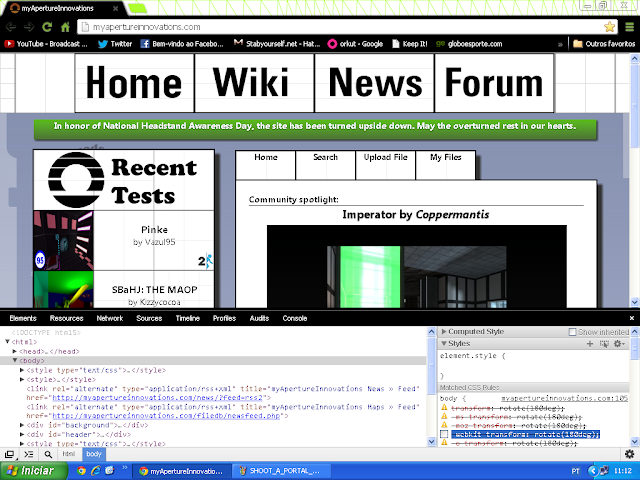Open the Search tab on the site

325,165
